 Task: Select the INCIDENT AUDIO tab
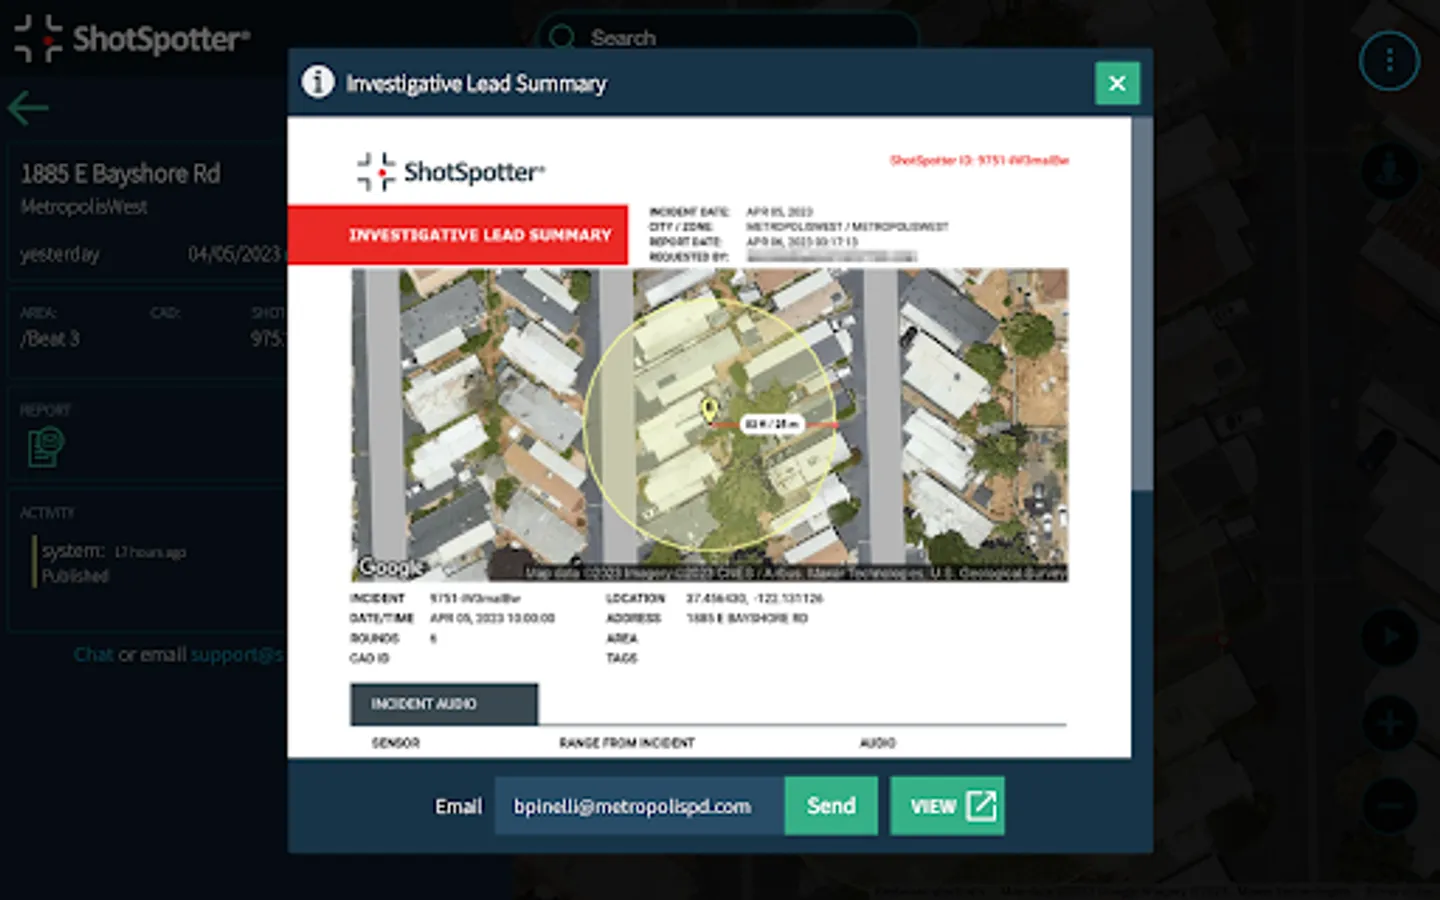444,704
